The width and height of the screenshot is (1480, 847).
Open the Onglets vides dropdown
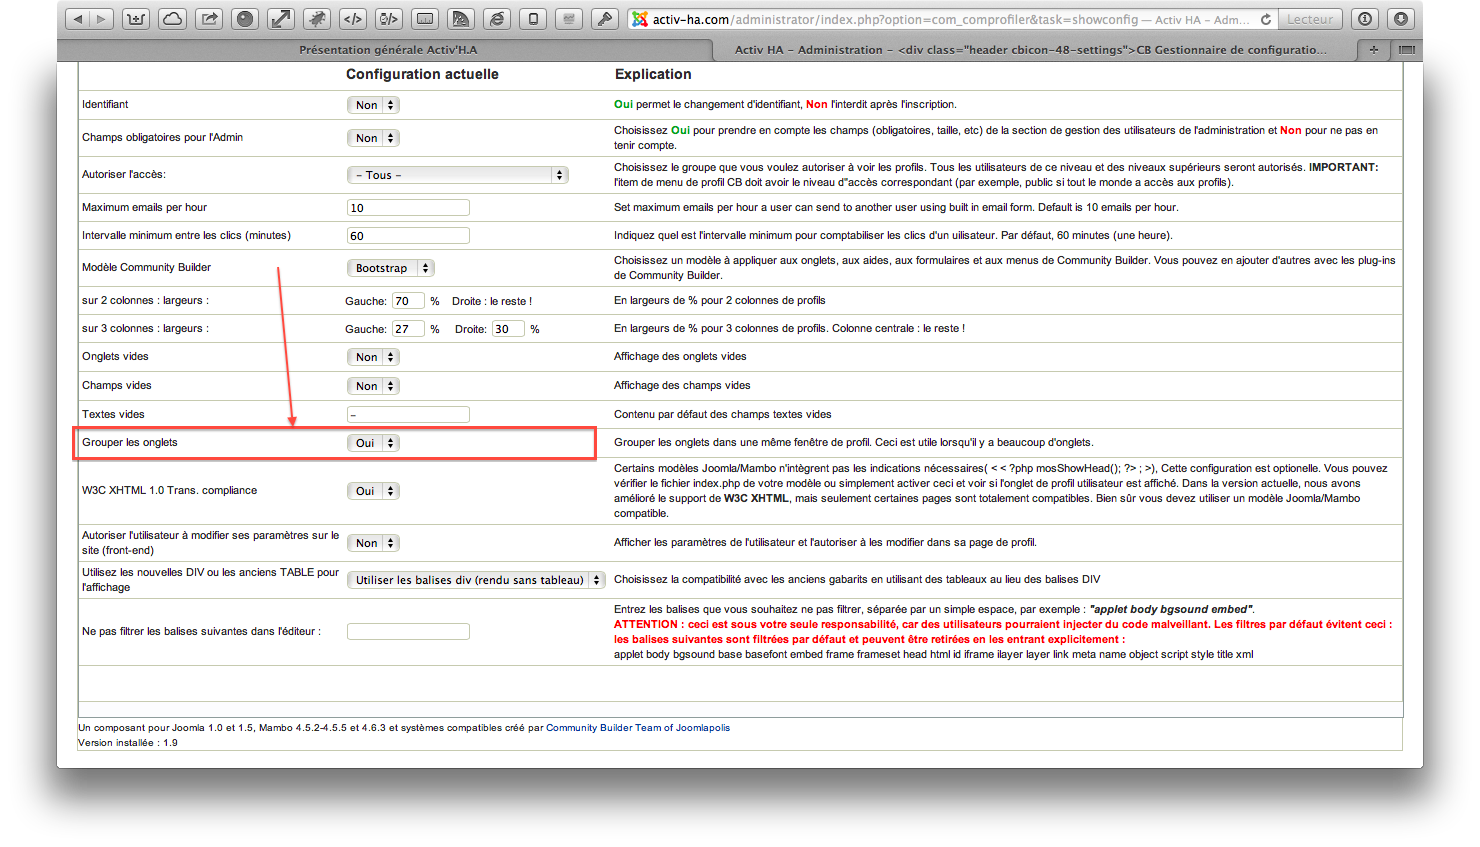point(373,357)
